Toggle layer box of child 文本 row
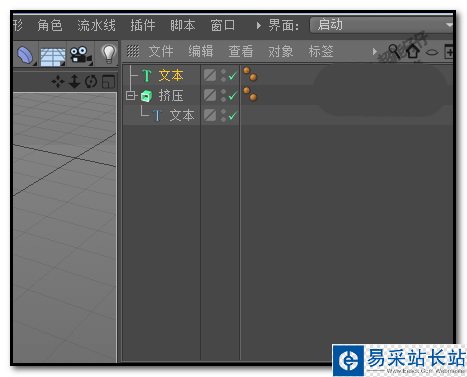 tap(210, 115)
